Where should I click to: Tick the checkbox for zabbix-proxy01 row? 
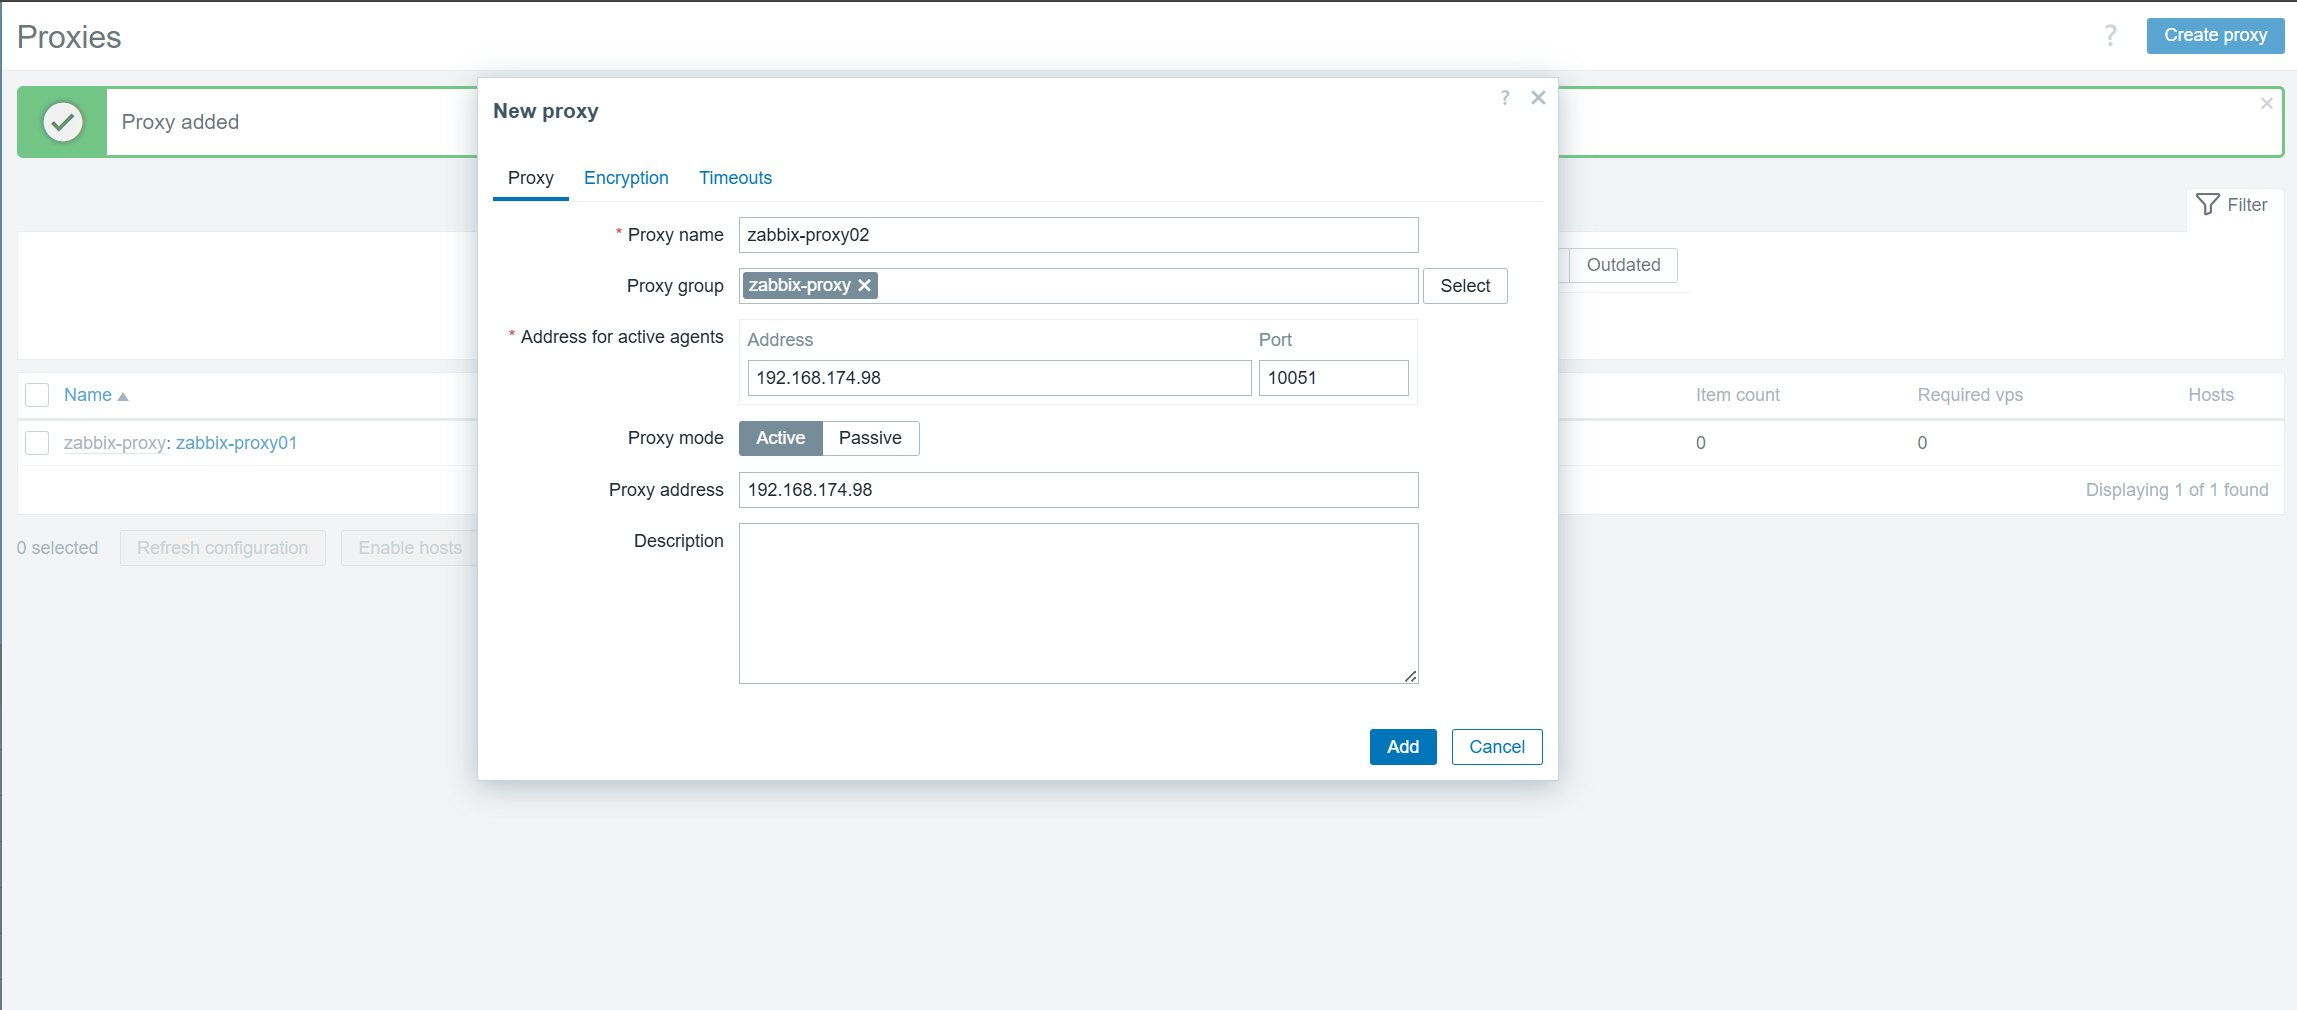pyautogui.click(x=37, y=443)
